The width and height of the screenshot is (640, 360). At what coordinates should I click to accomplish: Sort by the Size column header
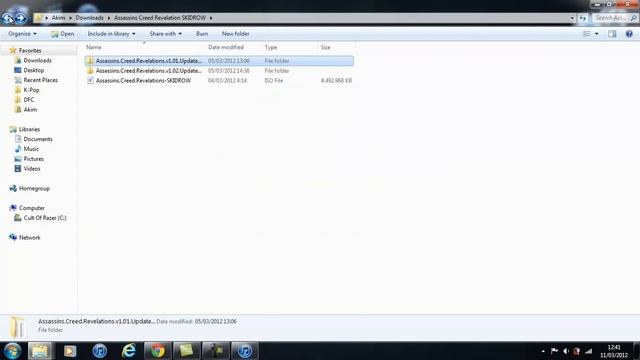[x=325, y=47]
